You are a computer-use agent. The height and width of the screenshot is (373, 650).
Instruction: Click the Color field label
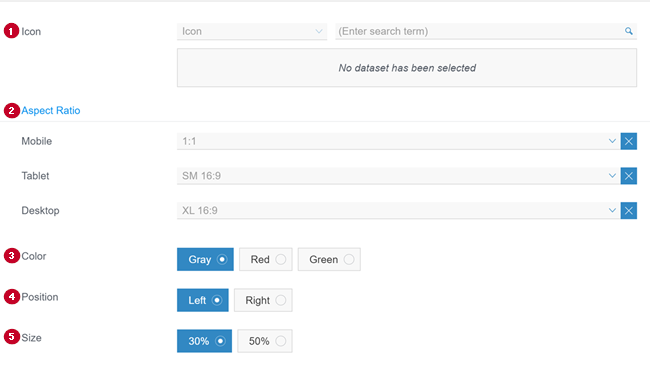pos(34,256)
